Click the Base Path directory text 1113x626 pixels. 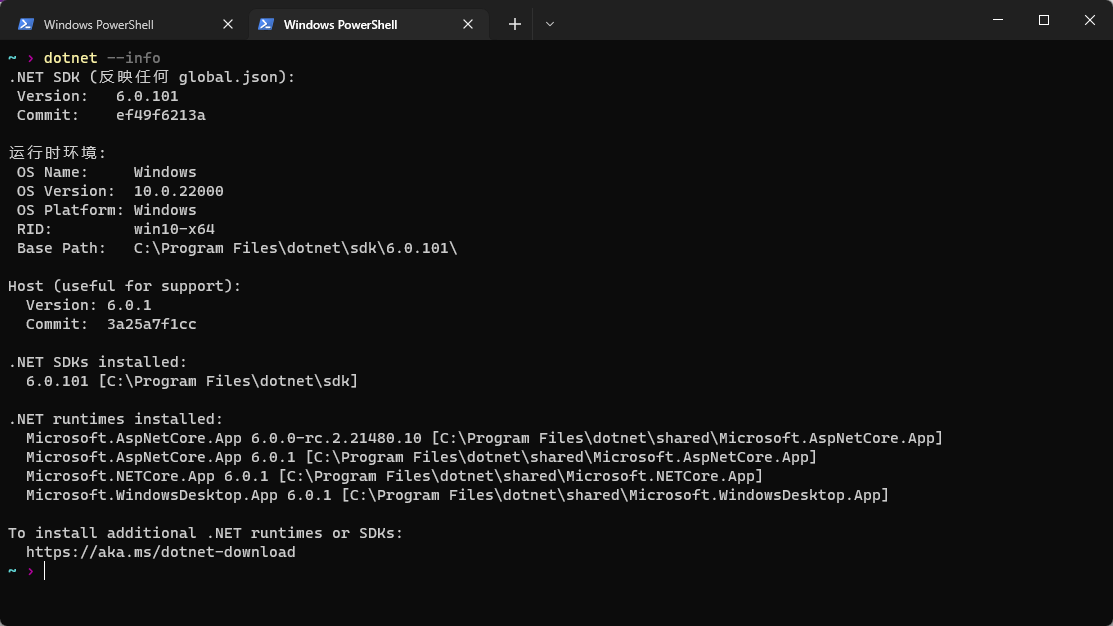click(295, 247)
